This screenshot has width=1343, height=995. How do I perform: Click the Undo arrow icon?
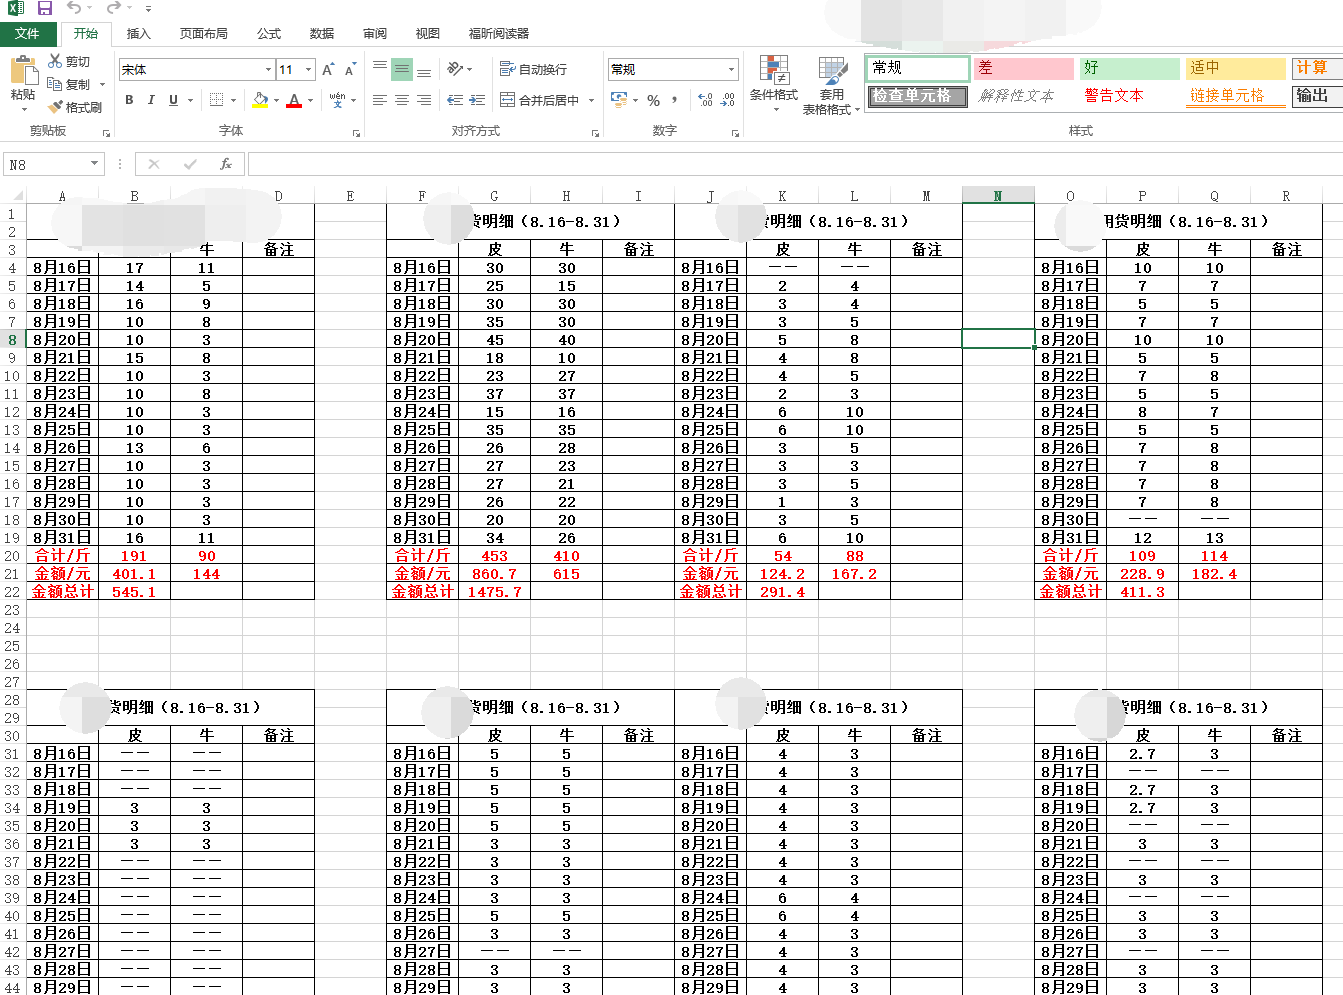[x=74, y=8]
